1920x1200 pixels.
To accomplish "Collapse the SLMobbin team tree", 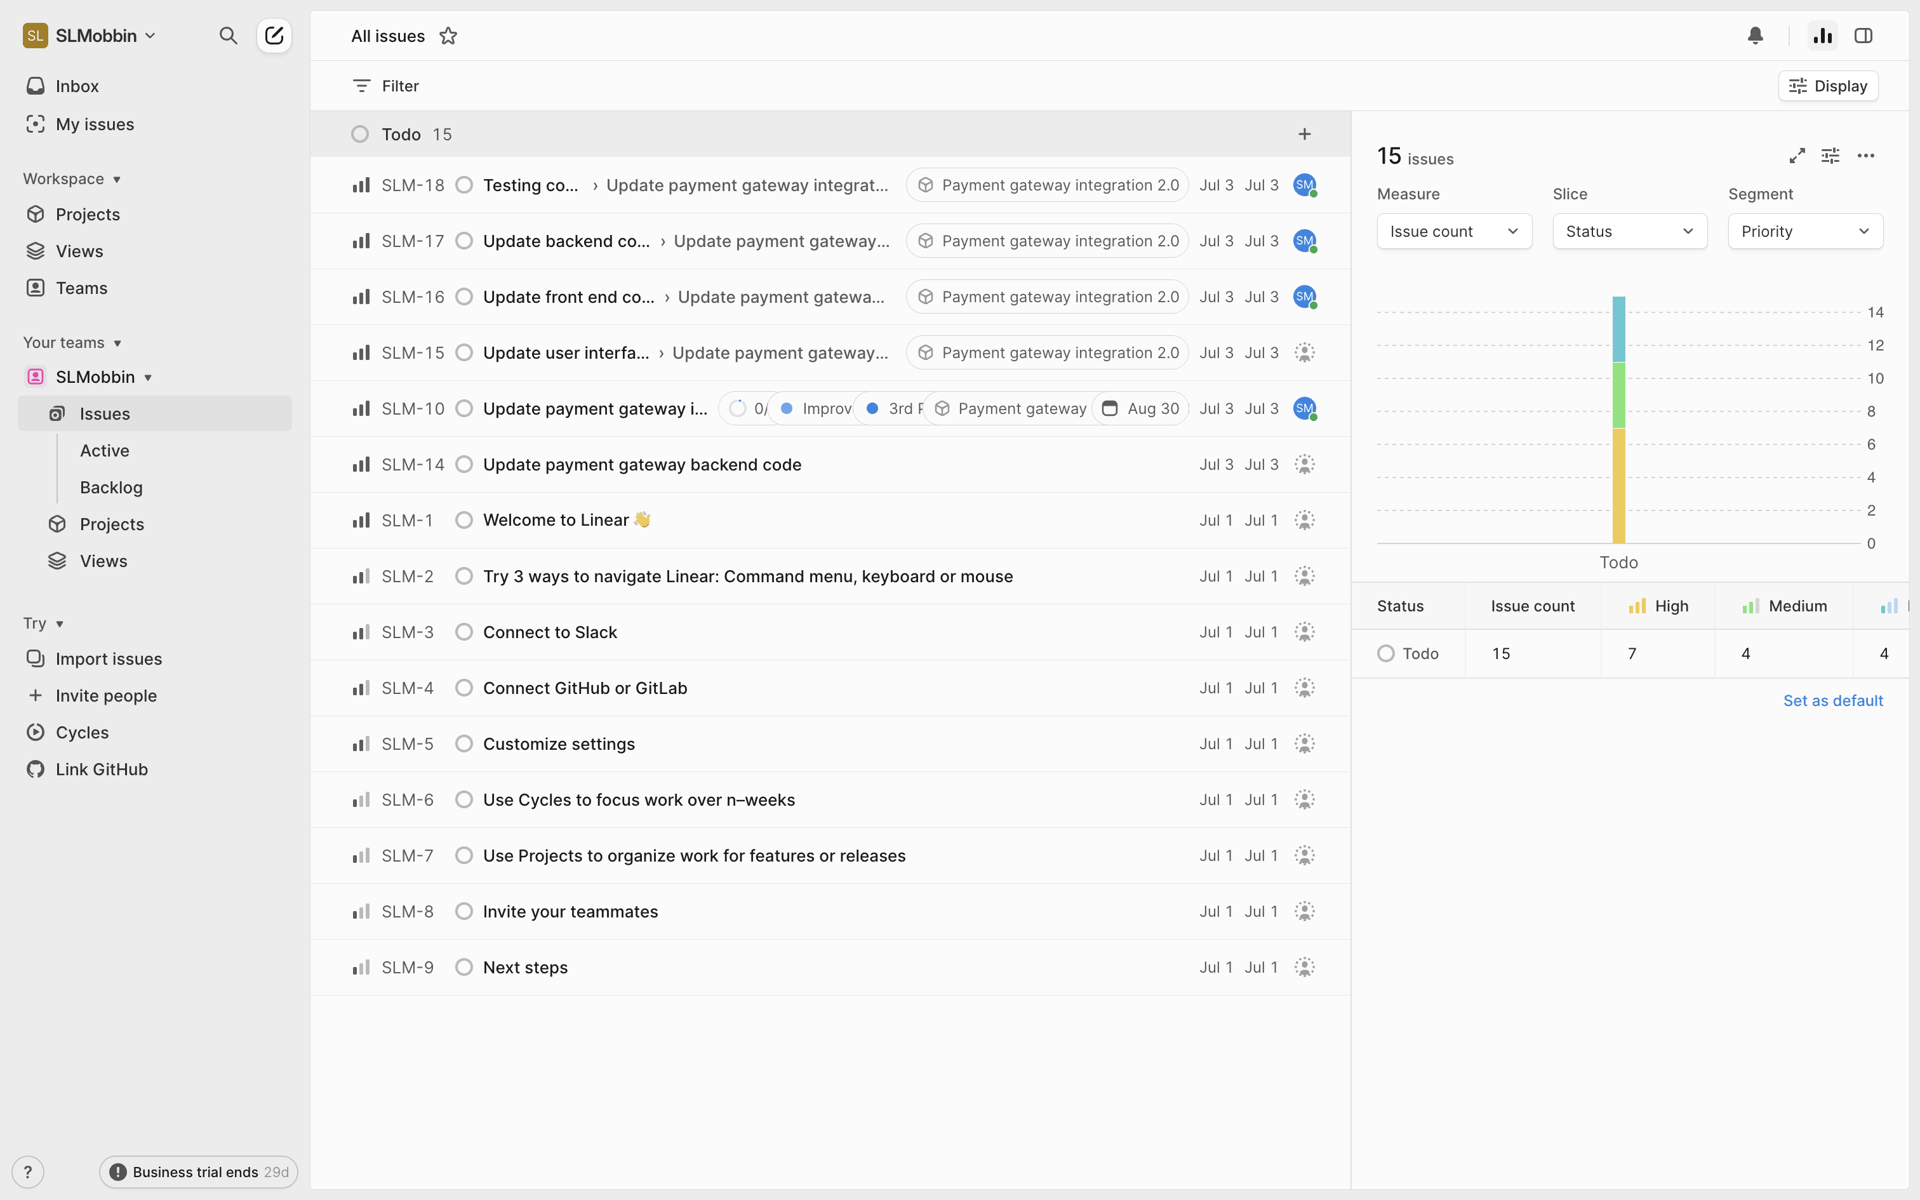I will (148, 378).
